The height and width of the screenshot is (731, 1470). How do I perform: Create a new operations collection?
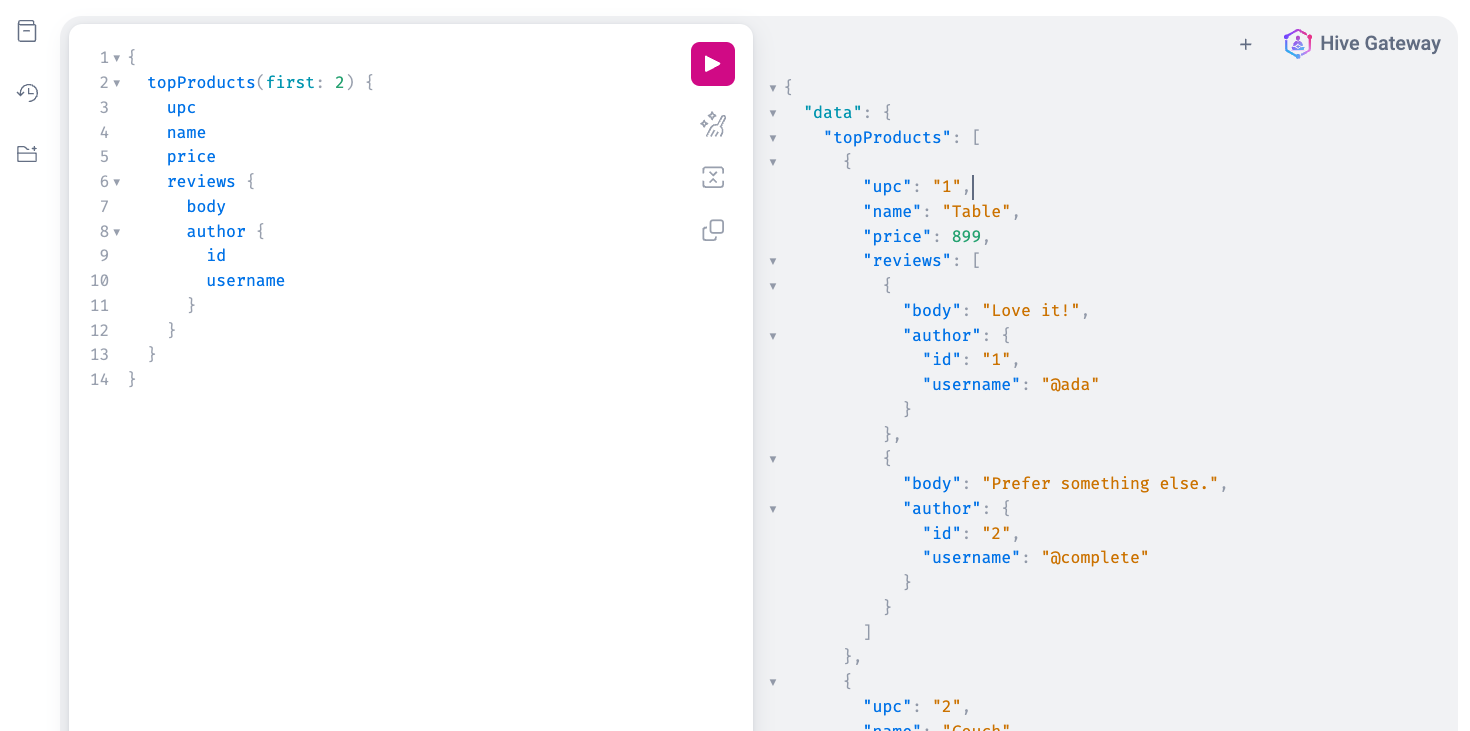click(x=26, y=153)
